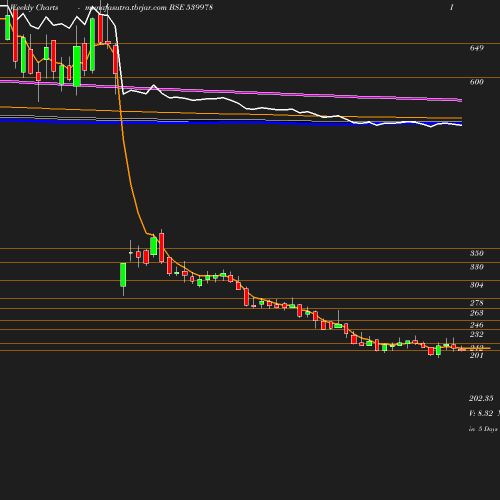
Task: Click the 649 price level label
Action: coord(477,48)
